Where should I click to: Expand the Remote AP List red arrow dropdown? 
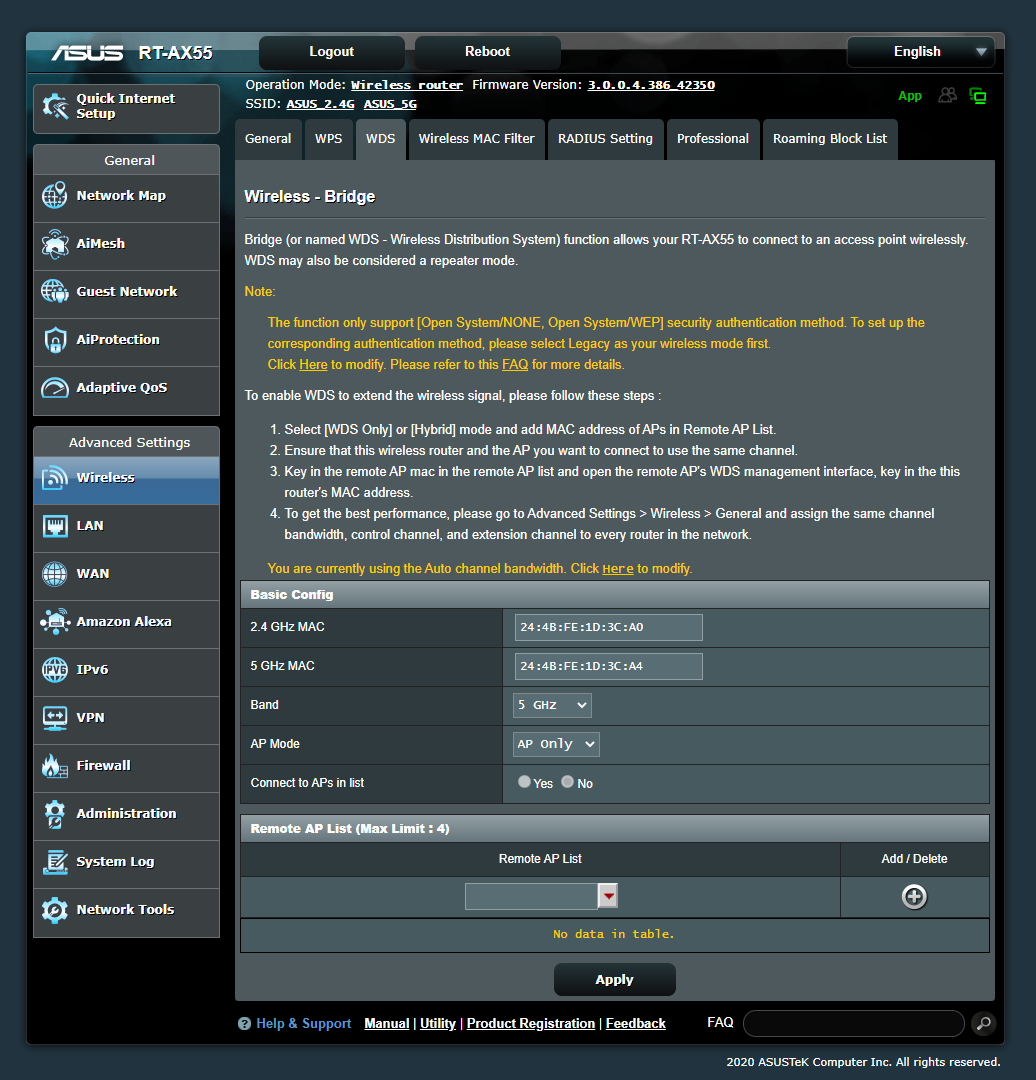pyautogui.click(x=608, y=896)
